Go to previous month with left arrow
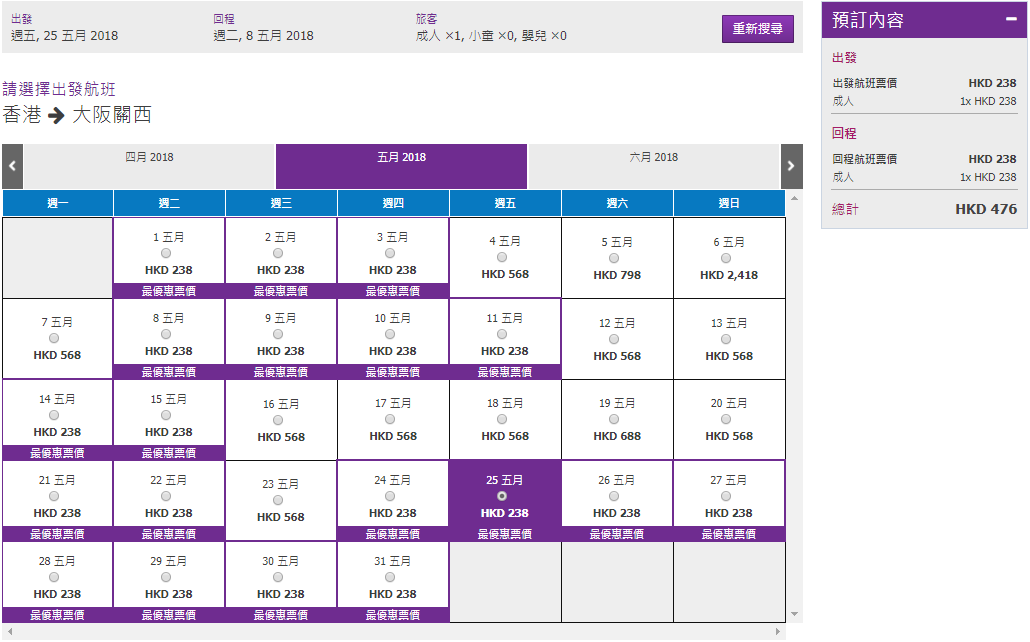Image resolution: width=1030 pixels, height=642 pixels. (12, 166)
